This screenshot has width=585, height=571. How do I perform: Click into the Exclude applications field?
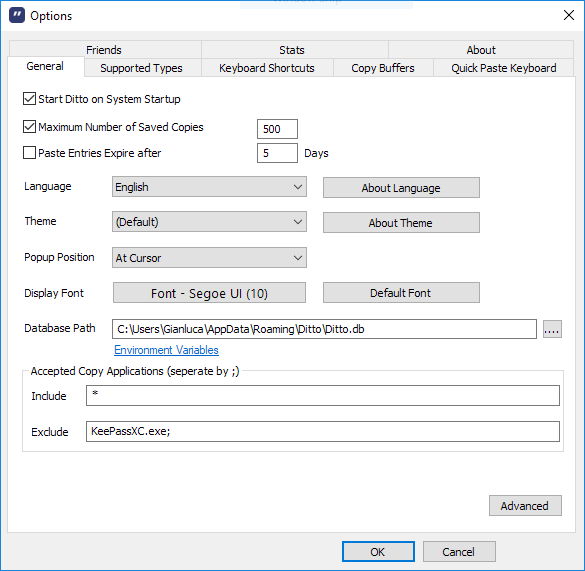(323, 431)
